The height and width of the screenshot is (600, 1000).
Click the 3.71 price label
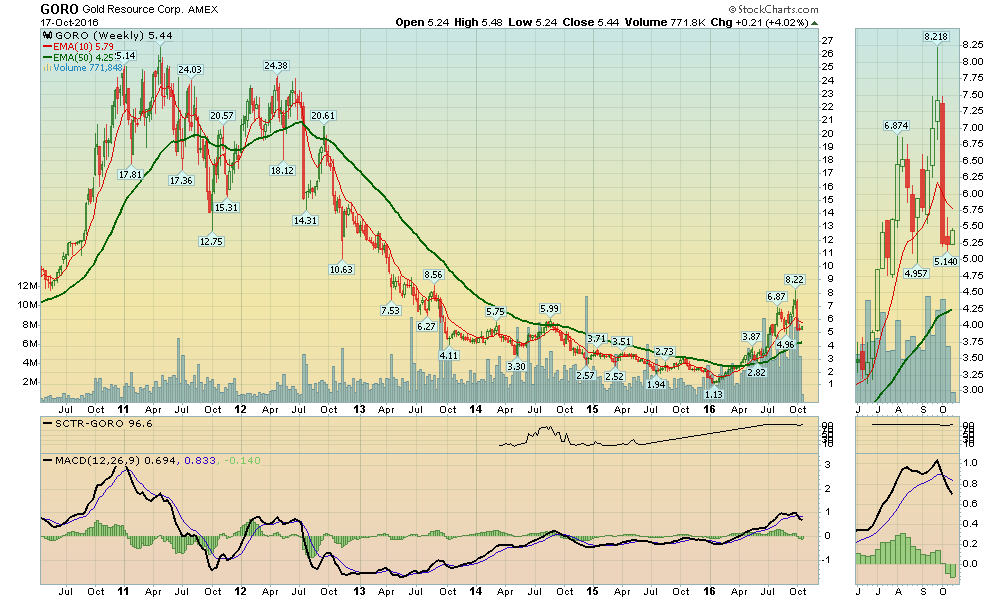[597, 339]
